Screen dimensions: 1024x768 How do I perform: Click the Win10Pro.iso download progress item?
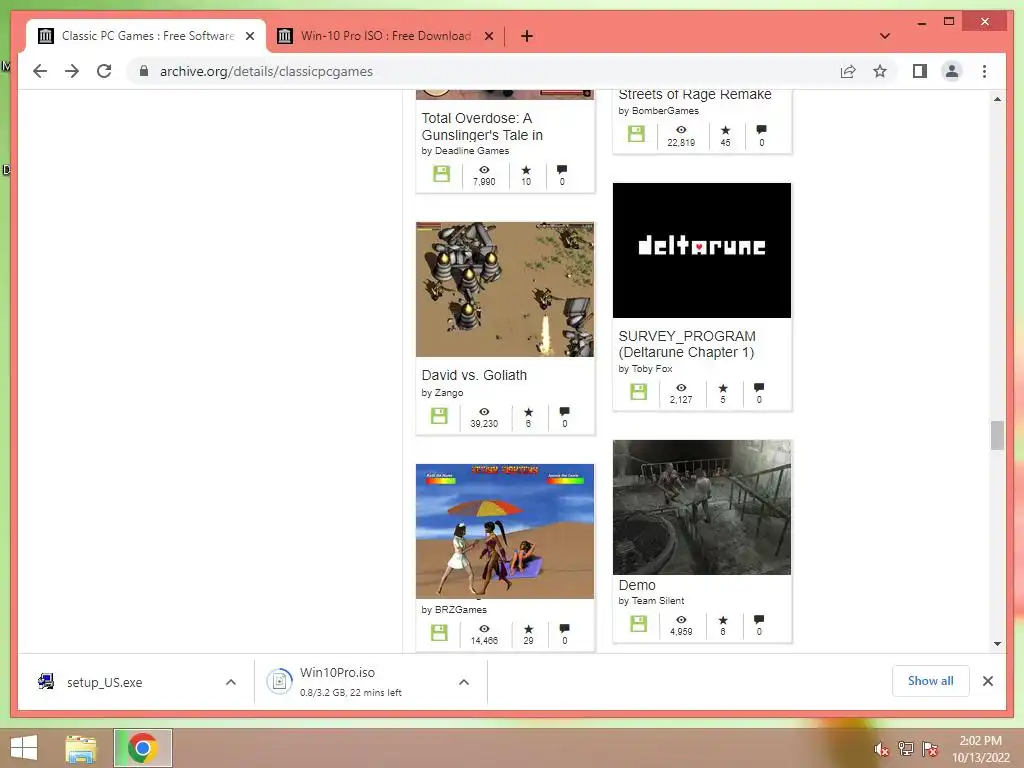[351, 682]
